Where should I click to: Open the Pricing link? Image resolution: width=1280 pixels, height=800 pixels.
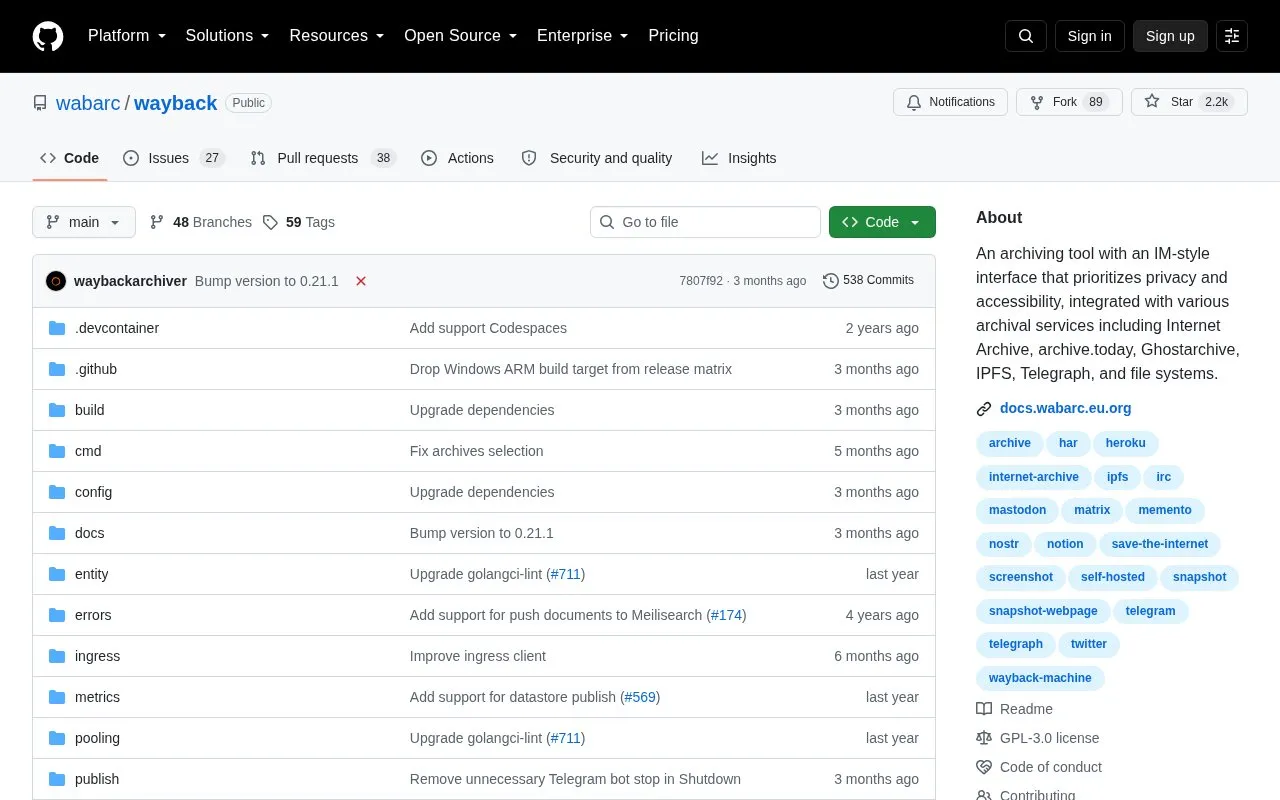(673, 36)
